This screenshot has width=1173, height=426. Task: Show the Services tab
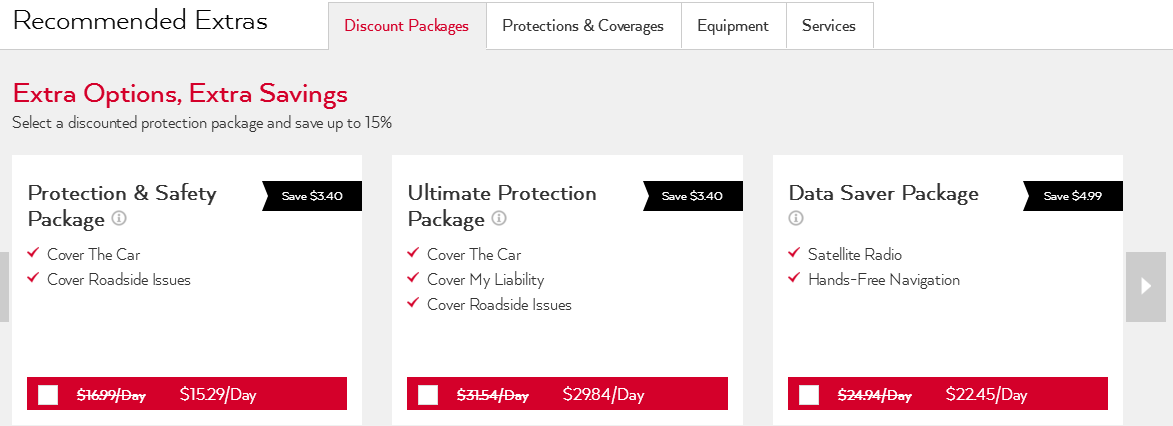pyautogui.click(x=829, y=26)
